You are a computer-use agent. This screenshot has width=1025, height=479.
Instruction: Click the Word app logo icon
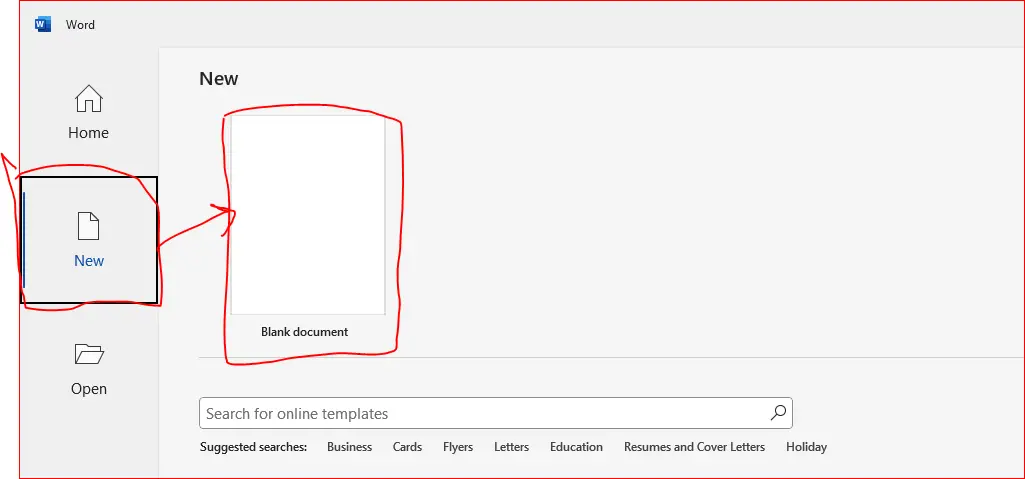[42, 25]
